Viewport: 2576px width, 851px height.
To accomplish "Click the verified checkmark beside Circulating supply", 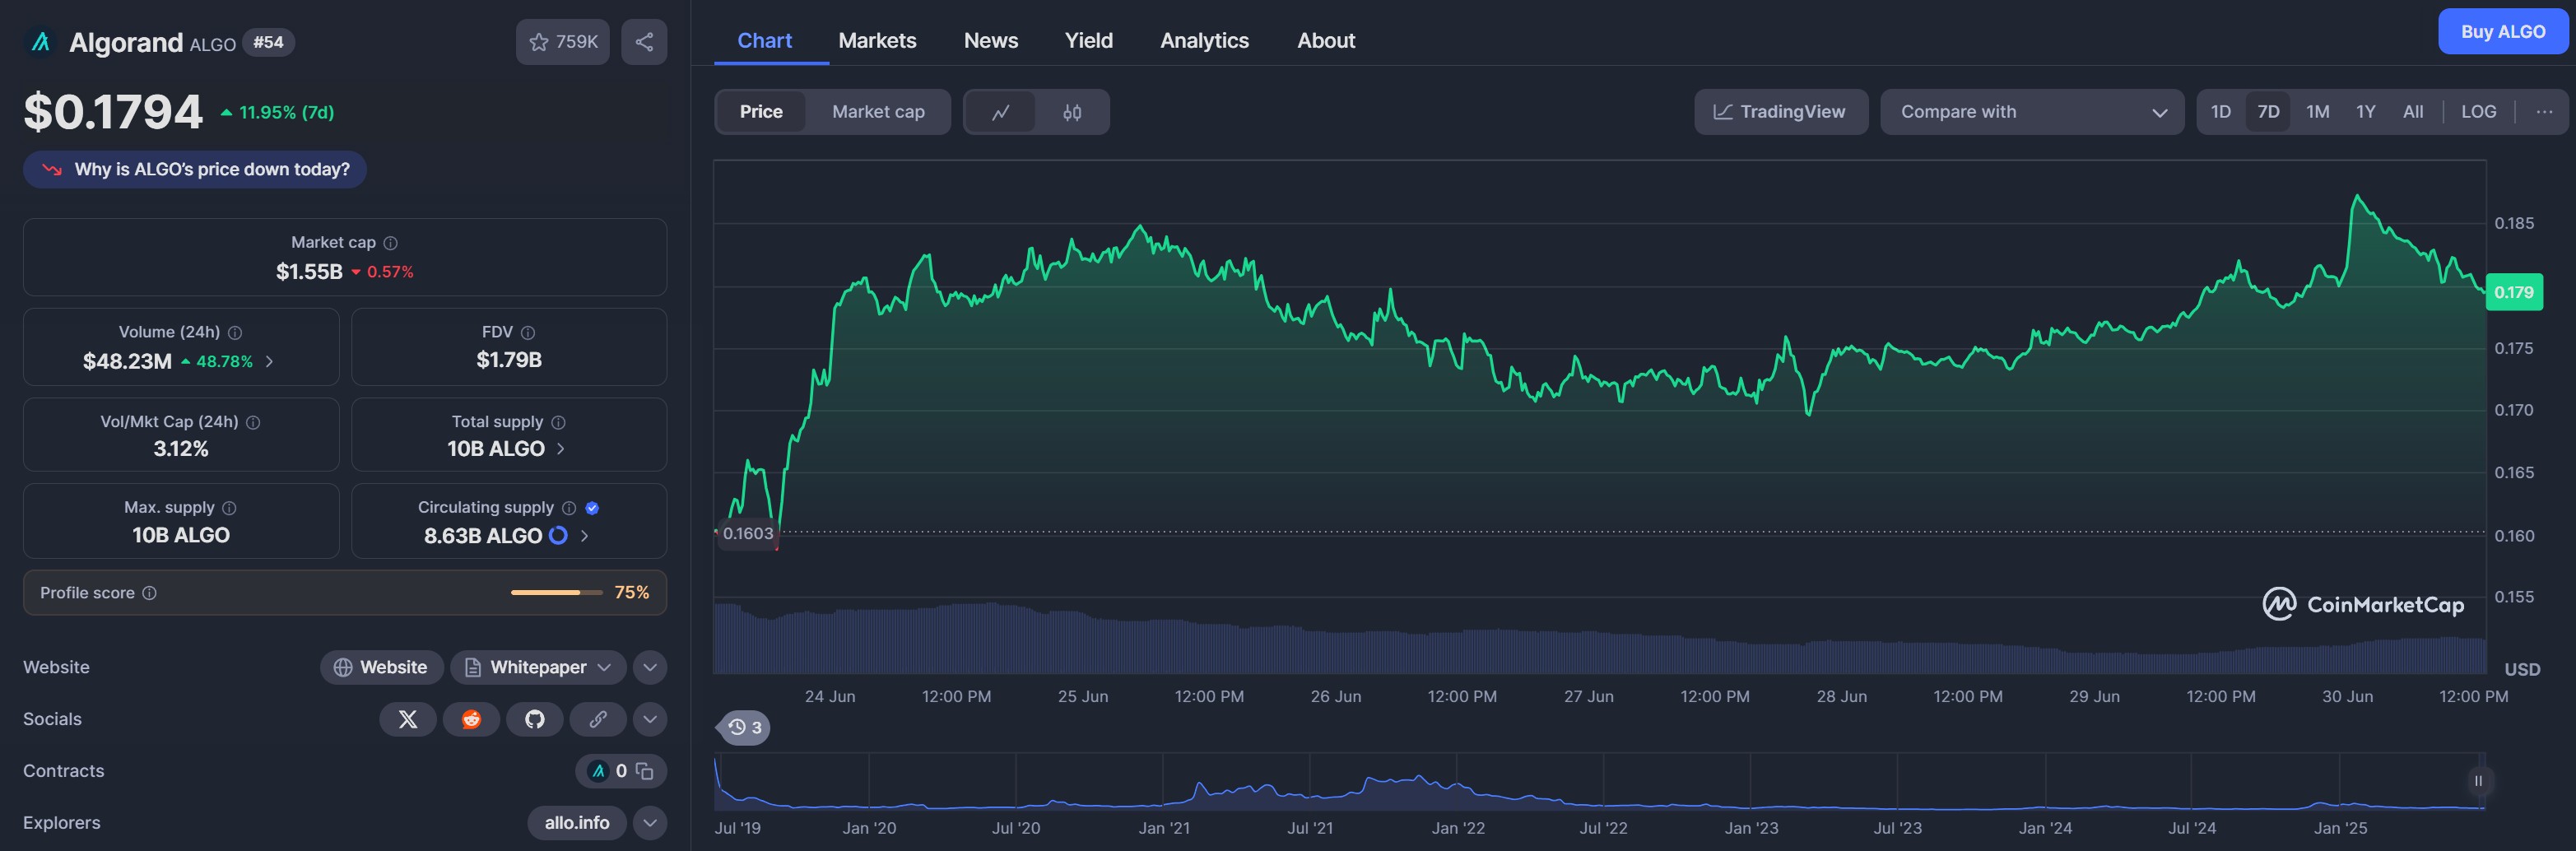I will 592,508.
